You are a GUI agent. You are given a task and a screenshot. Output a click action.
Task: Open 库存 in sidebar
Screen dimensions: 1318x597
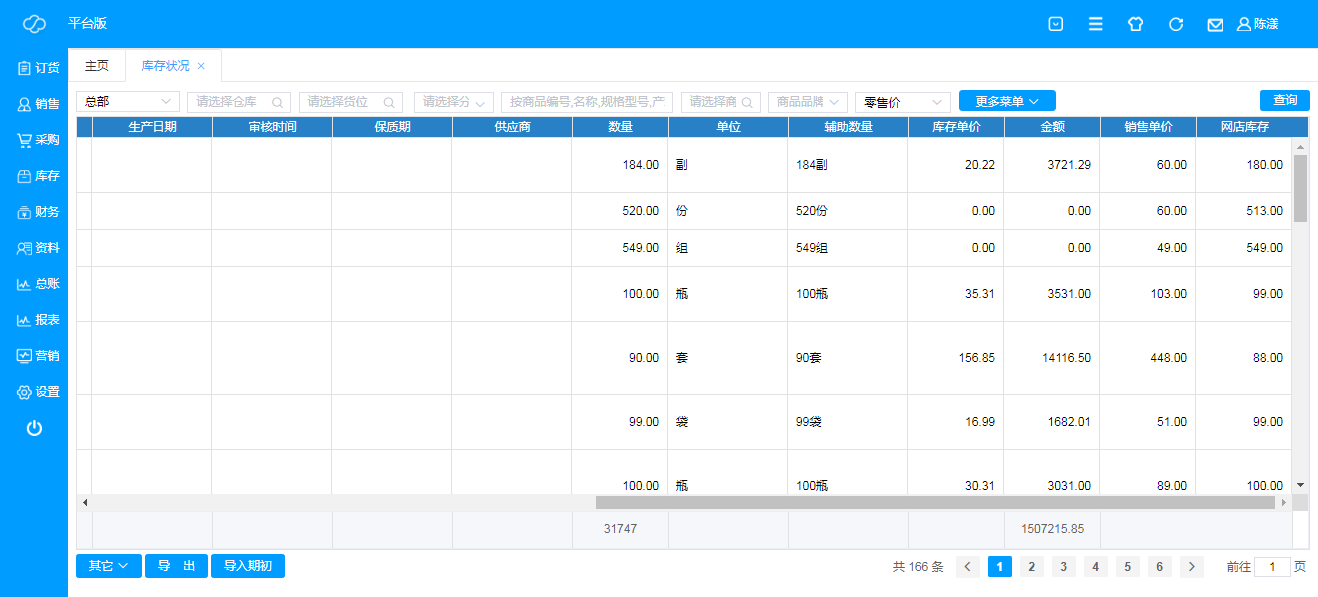click(38, 176)
